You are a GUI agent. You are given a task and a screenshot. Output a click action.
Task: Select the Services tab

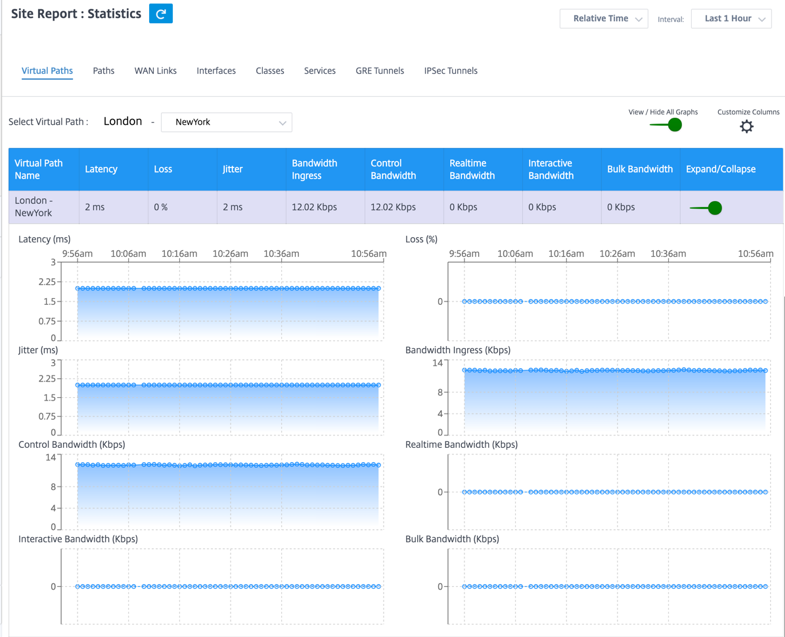pyautogui.click(x=319, y=71)
